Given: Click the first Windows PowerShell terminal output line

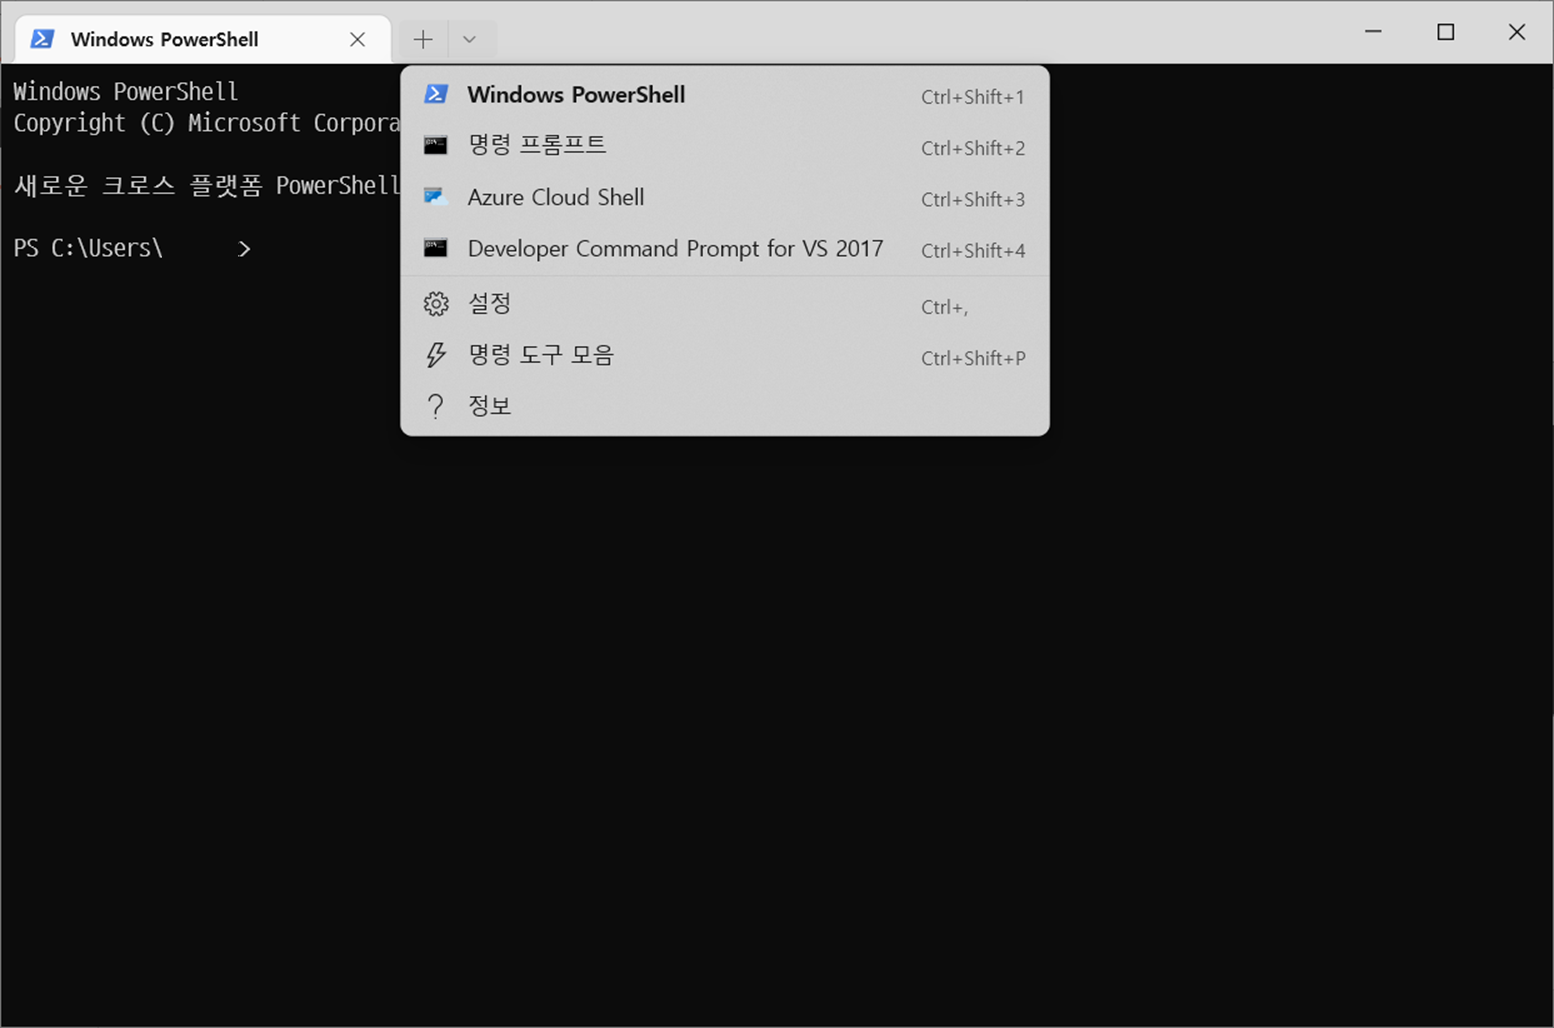Looking at the screenshot, I should (126, 92).
